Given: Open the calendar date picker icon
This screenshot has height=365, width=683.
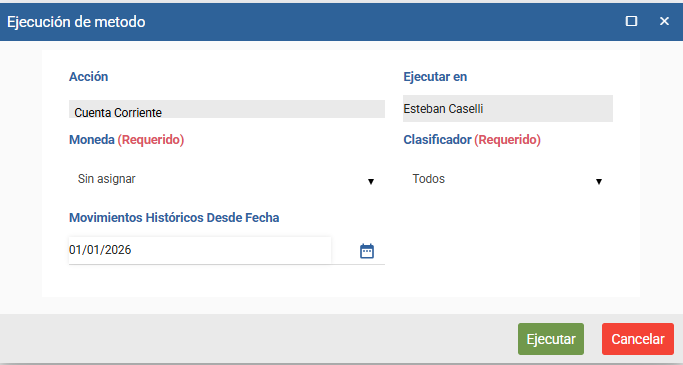Looking at the screenshot, I should click(367, 251).
